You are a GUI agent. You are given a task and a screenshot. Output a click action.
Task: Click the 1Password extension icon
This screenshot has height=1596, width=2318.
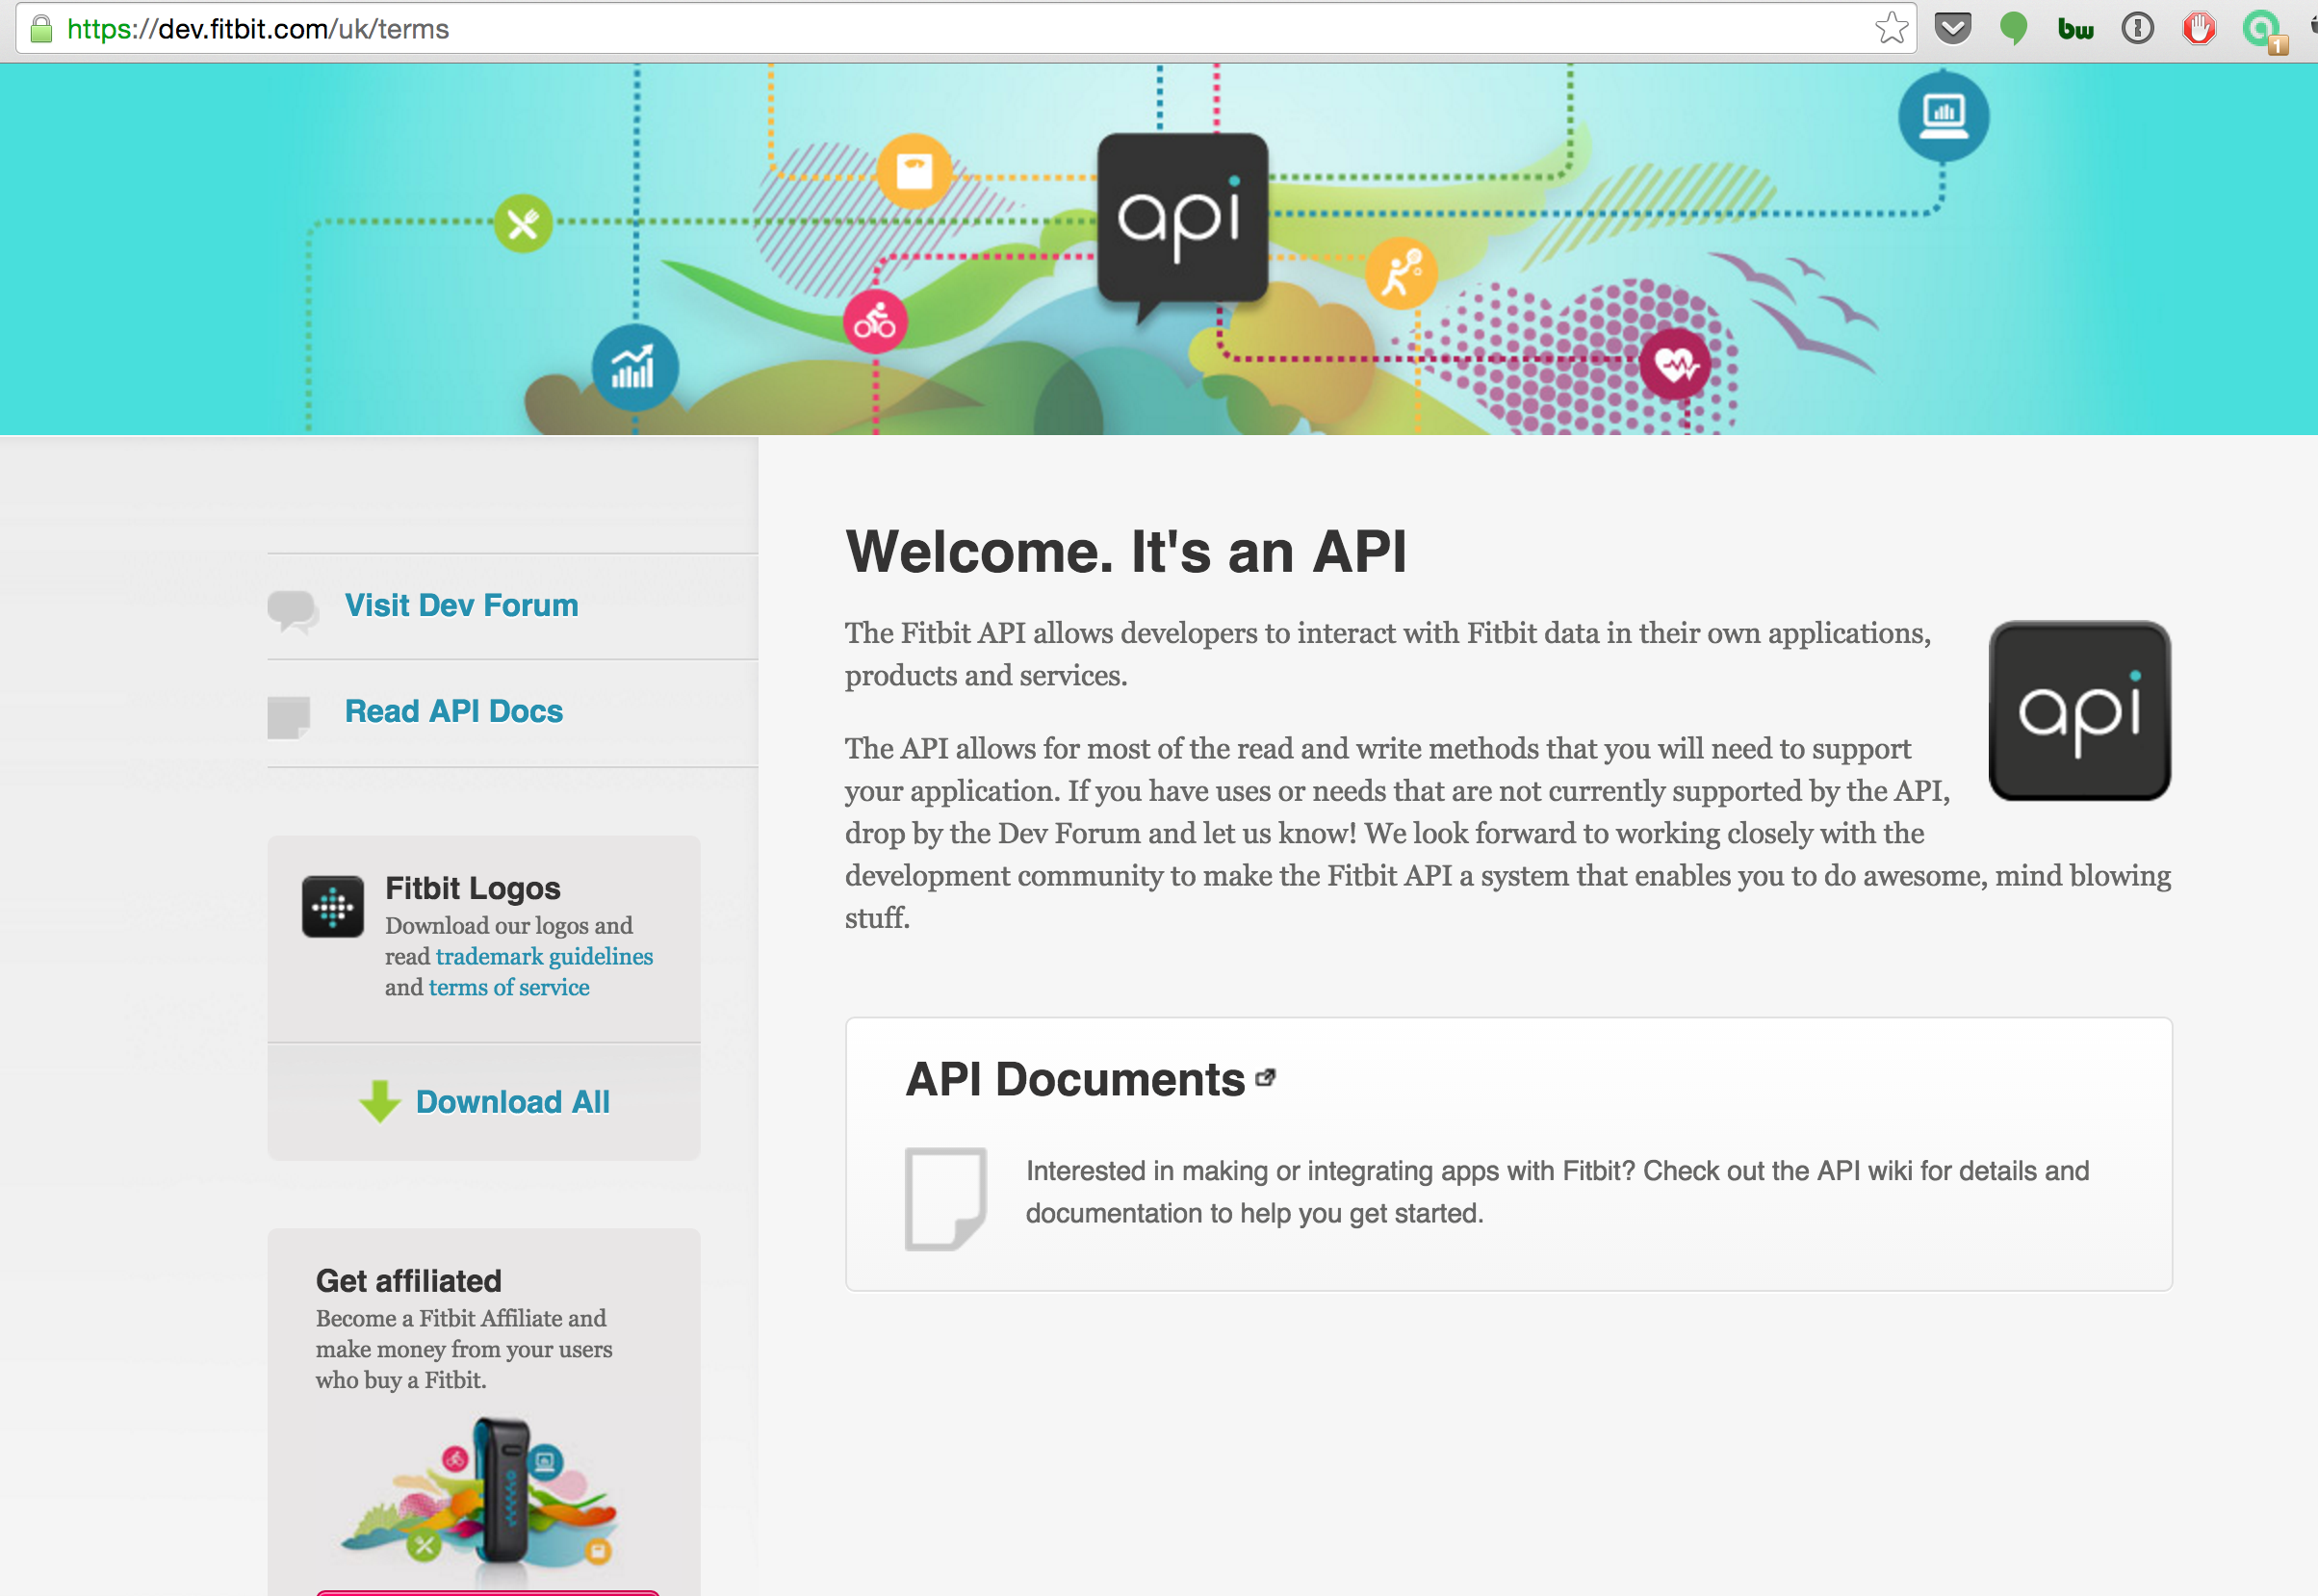click(x=2137, y=29)
